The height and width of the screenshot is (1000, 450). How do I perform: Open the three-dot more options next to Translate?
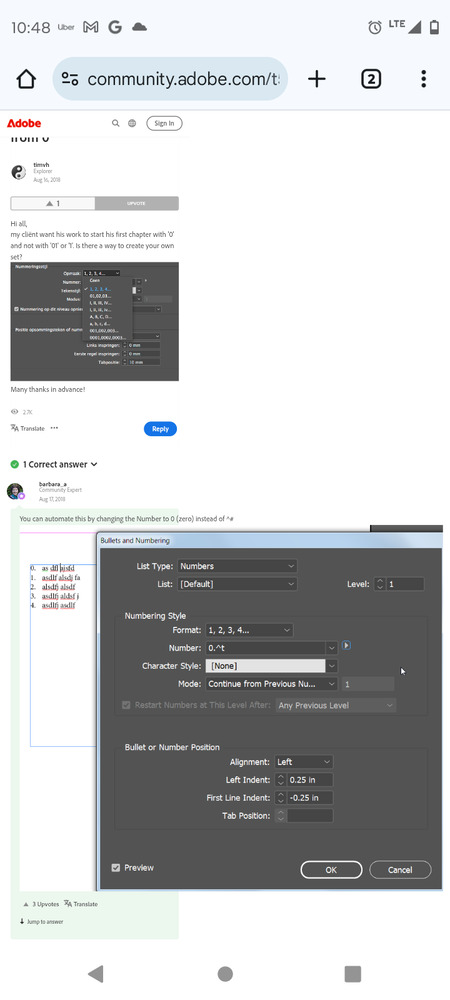[x=55, y=428]
